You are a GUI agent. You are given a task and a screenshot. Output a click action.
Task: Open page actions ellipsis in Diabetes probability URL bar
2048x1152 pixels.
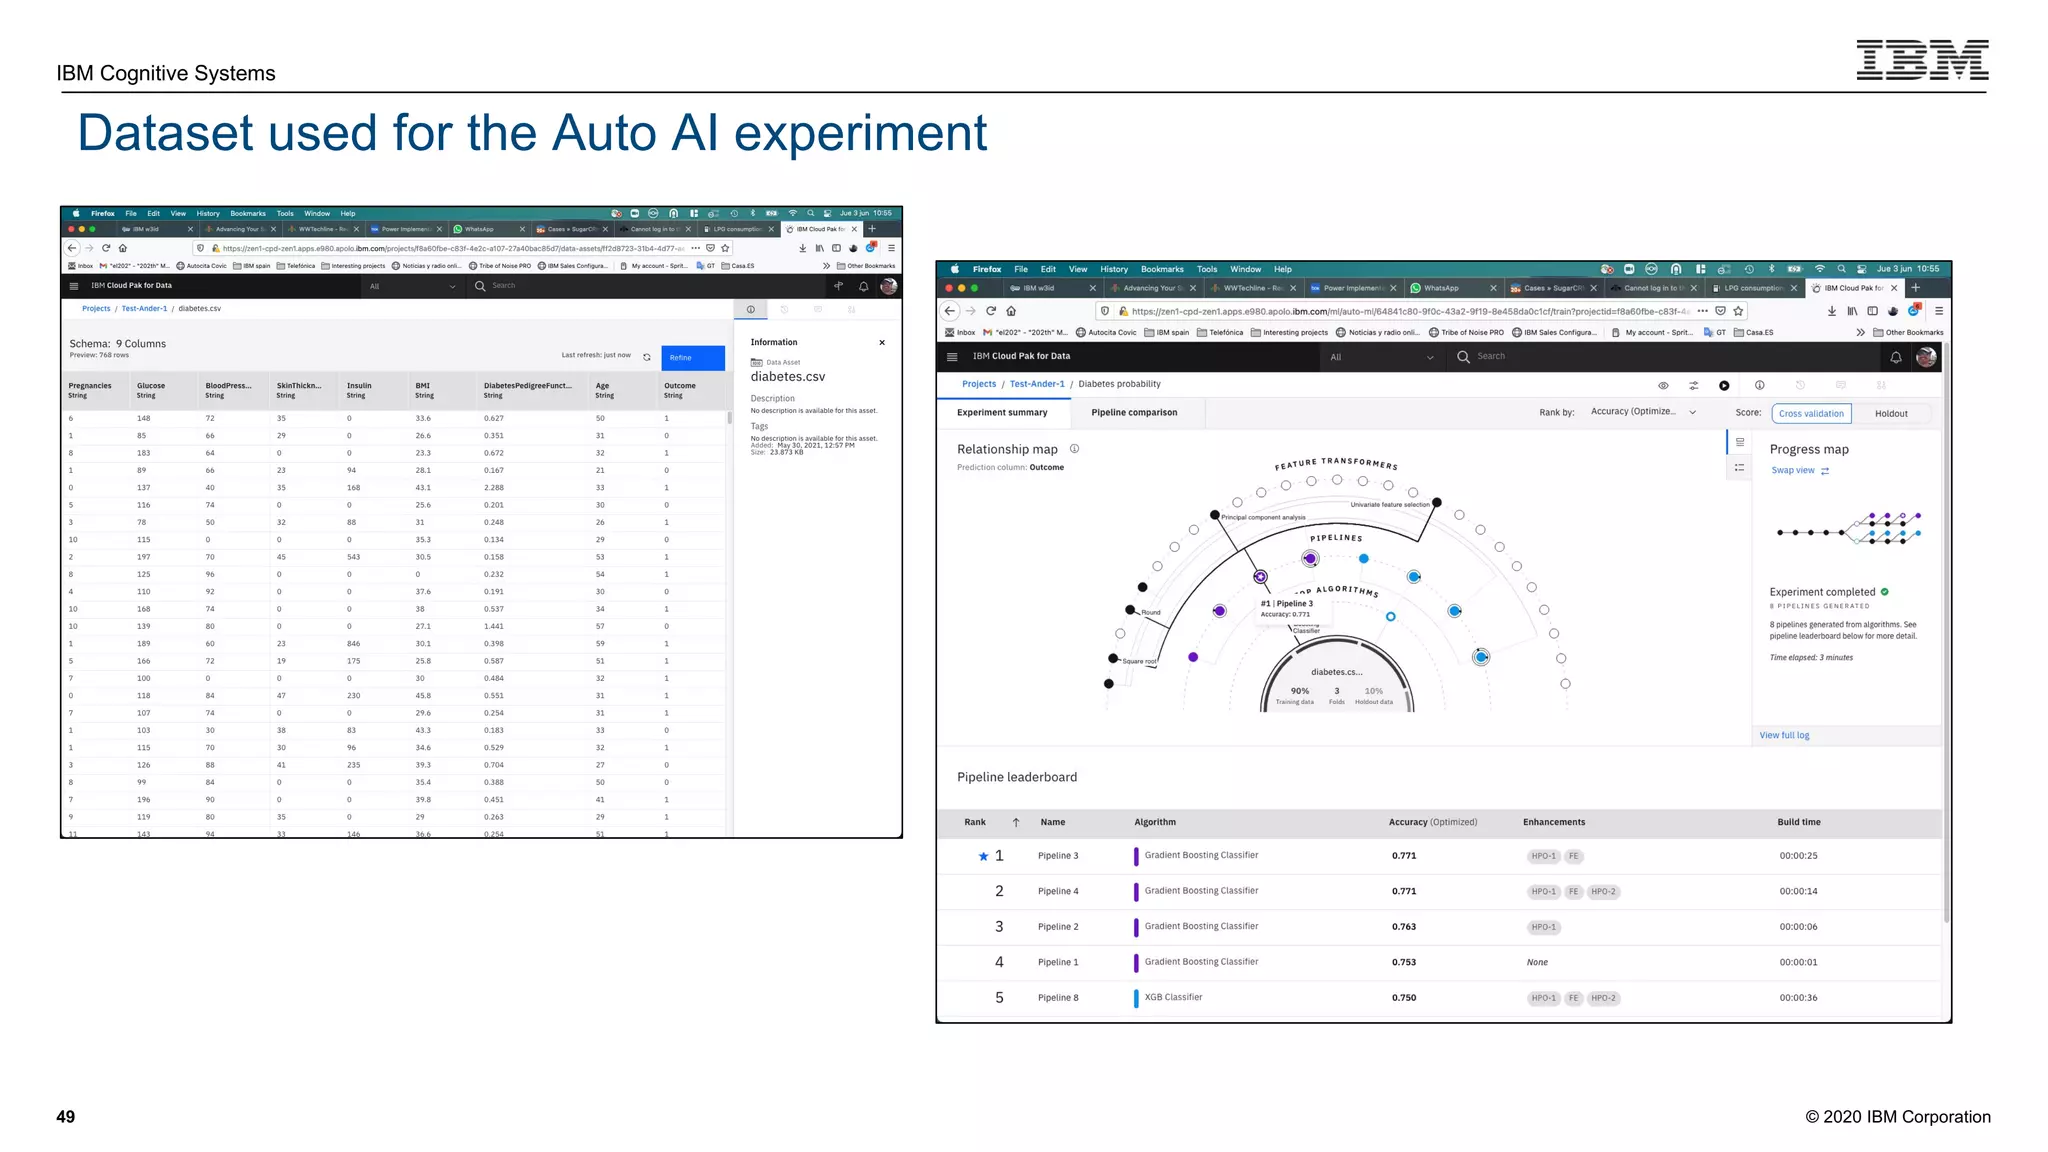coord(1702,311)
